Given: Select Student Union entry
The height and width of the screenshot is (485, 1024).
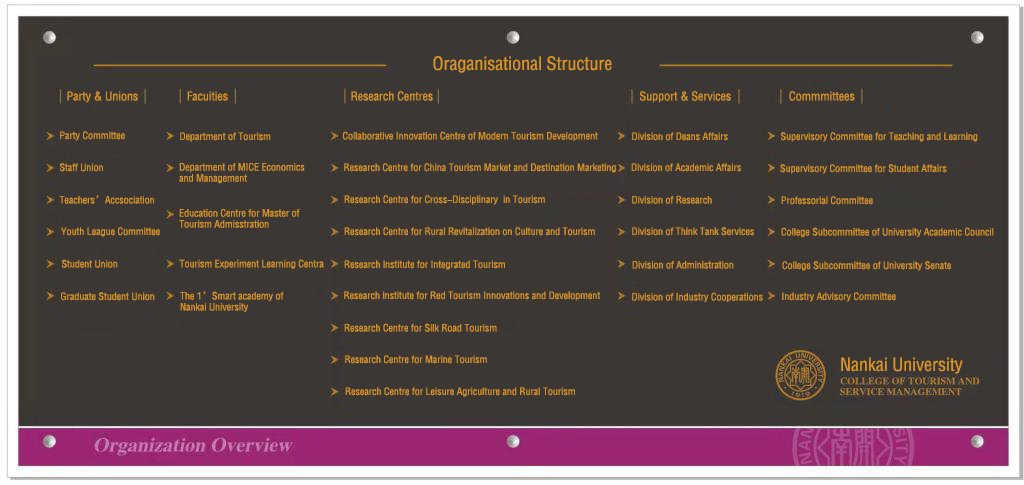Looking at the screenshot, I should (x=89, y=264).
